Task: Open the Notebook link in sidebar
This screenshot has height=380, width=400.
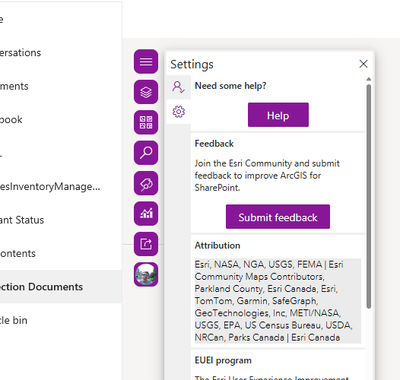Action: tap(11, 120)
